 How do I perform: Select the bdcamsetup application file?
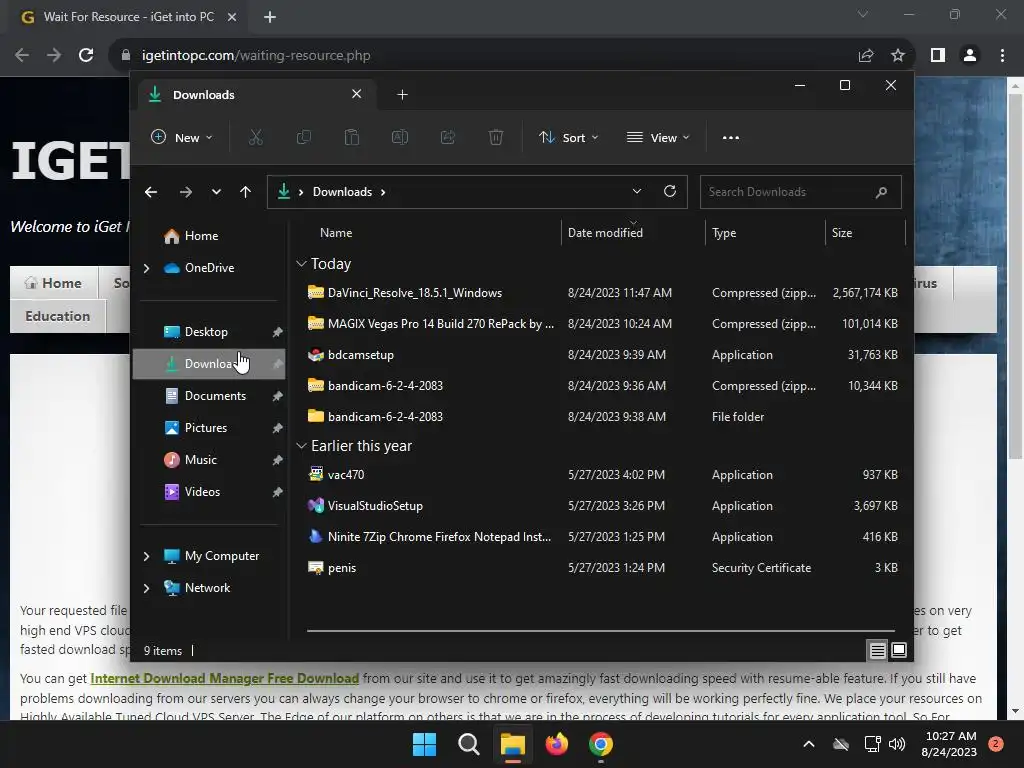click(603, 355)
